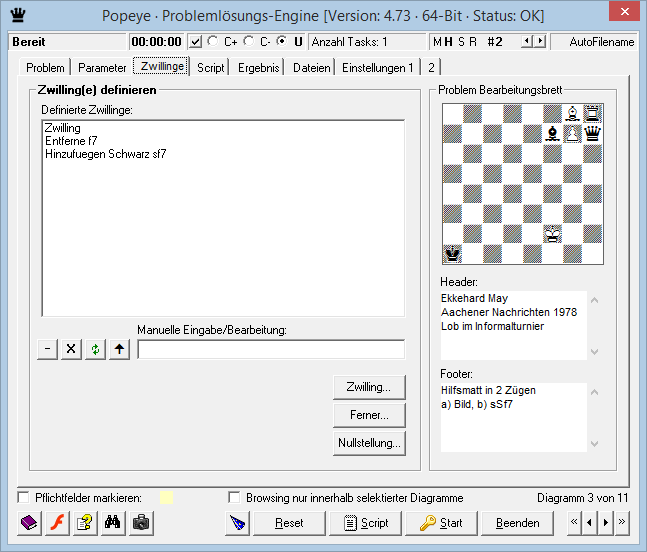Click the M stipulation letter

point(437,42)
